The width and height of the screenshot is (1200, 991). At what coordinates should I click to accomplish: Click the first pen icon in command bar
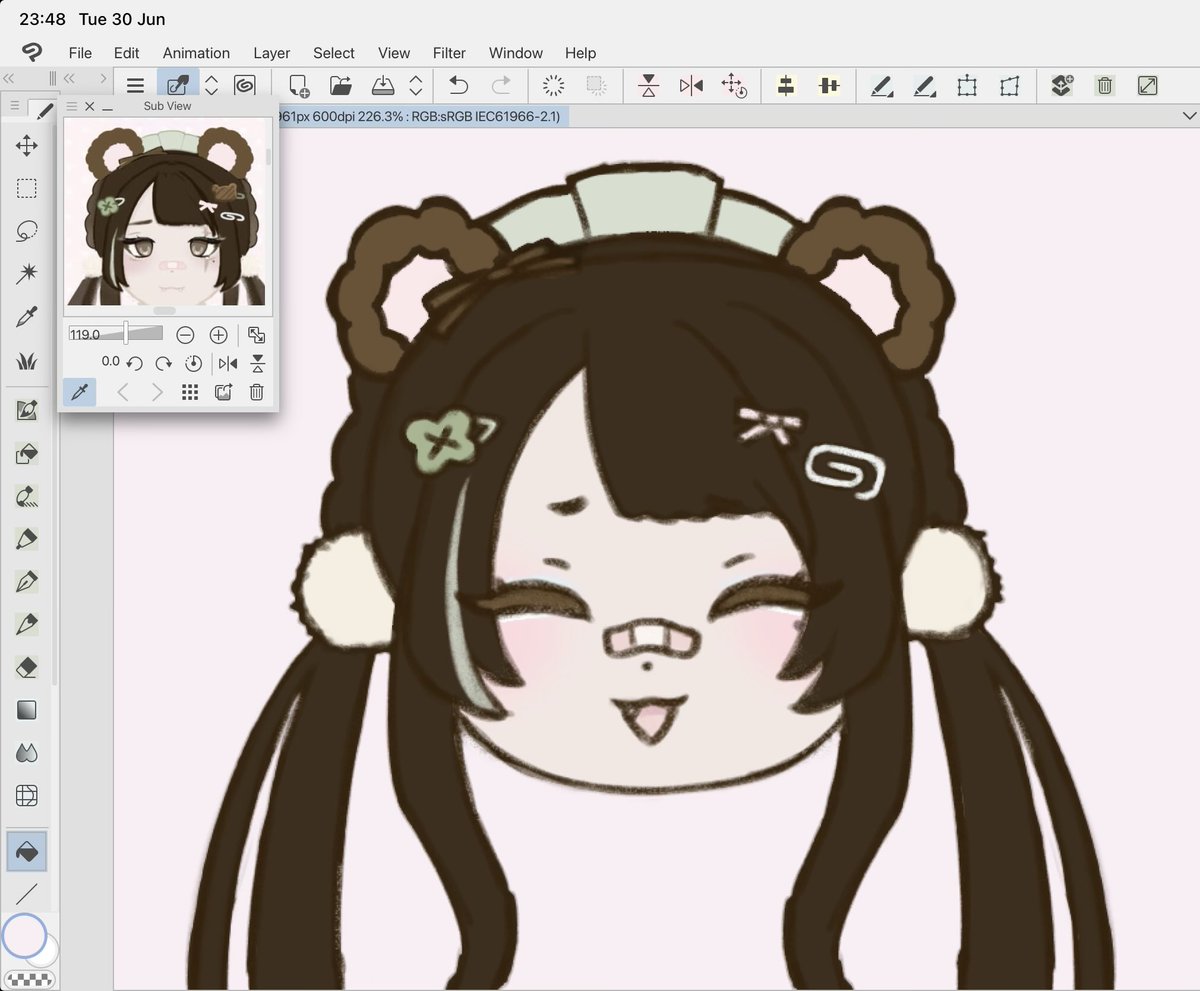click(881, 86)
